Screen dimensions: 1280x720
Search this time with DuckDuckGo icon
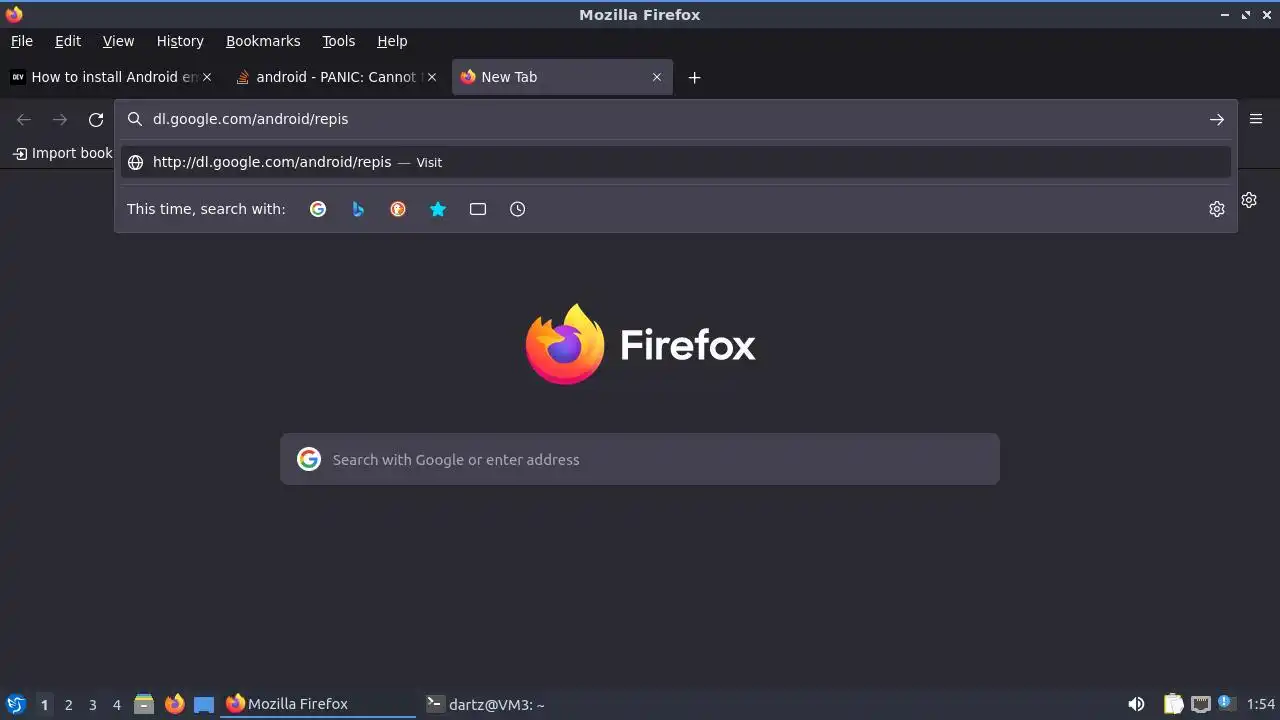click(398, 209)
